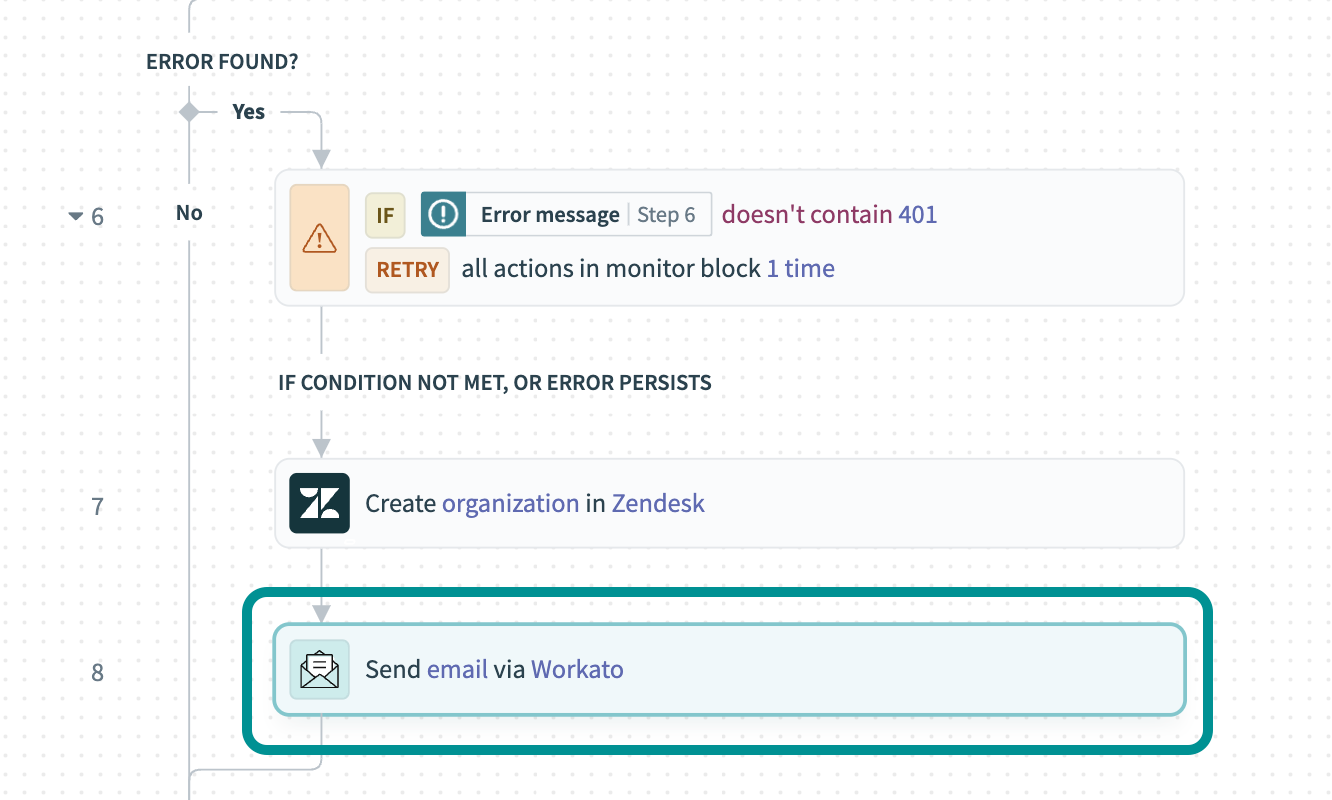
Task: Click the organization link in step 7
Action: [510, 503]
